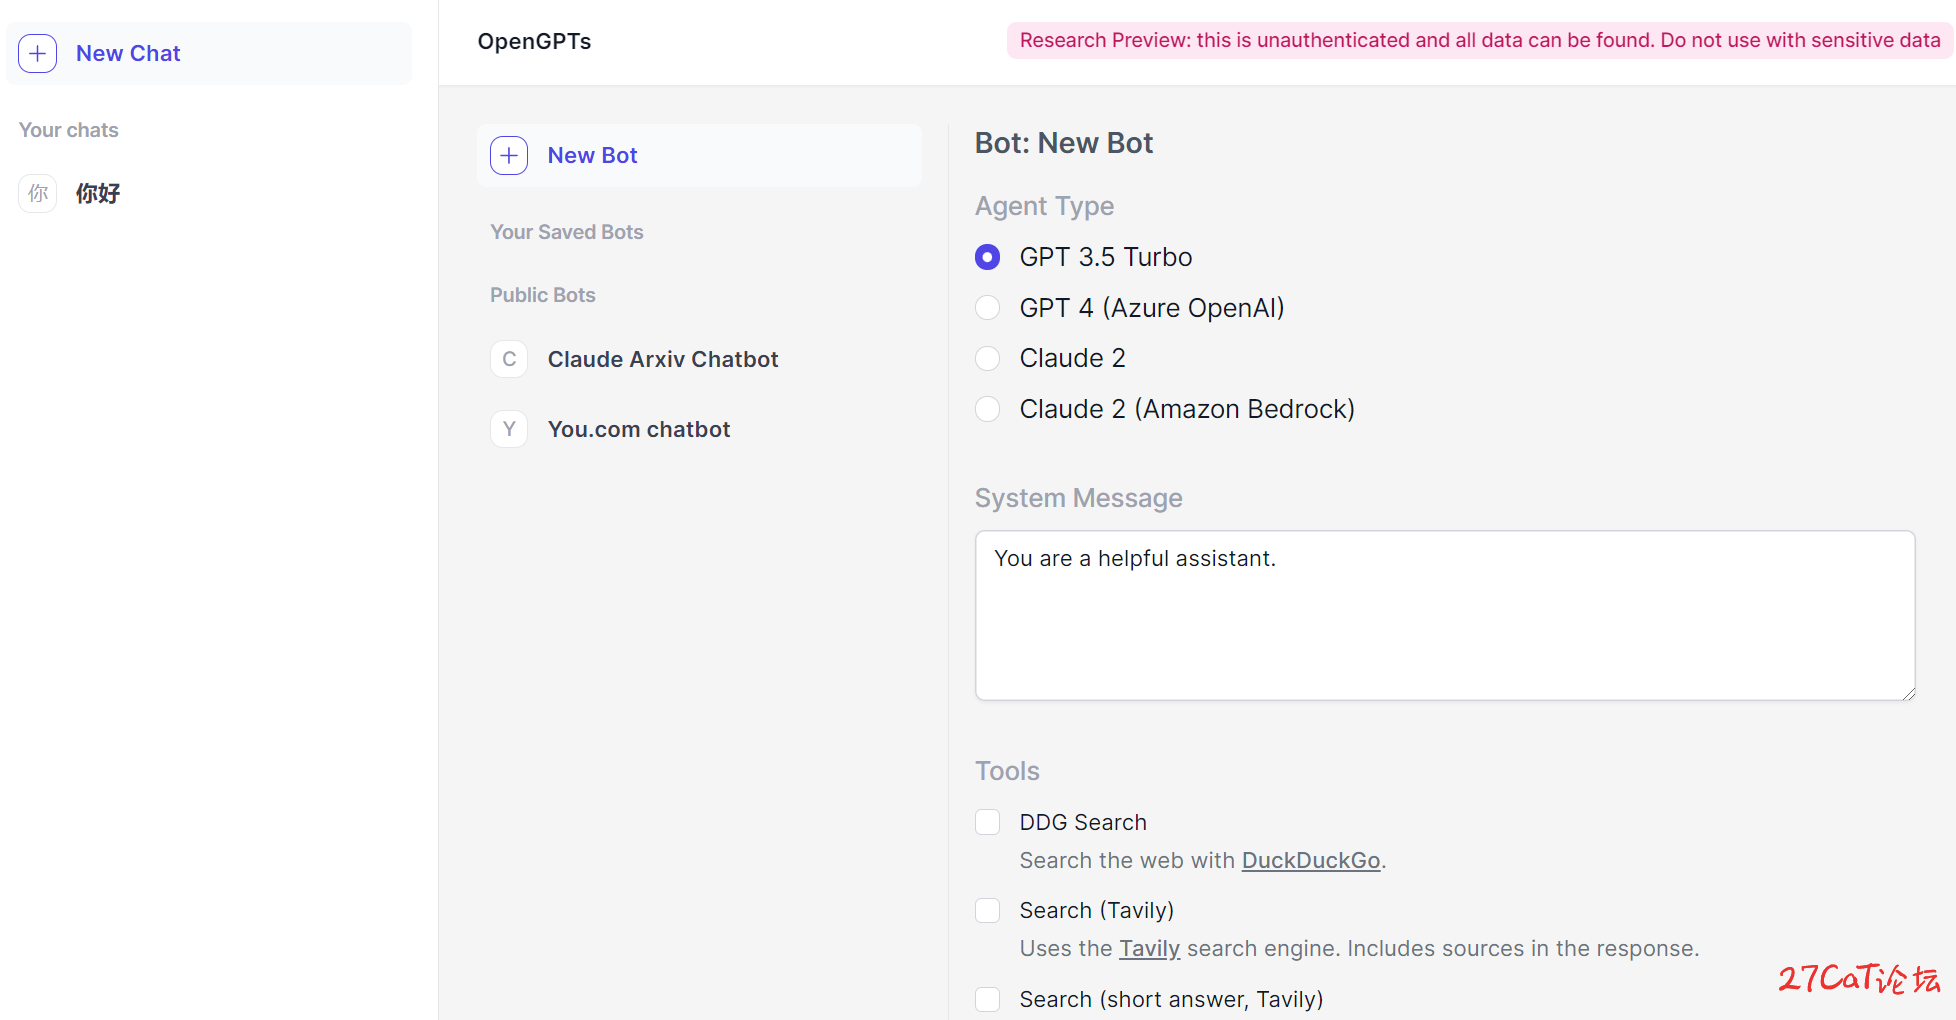The height and width of the screenshot is (1020, 1956).
Task: Click the Your Saved Bots heading
Action: click(x=567, y=232)
